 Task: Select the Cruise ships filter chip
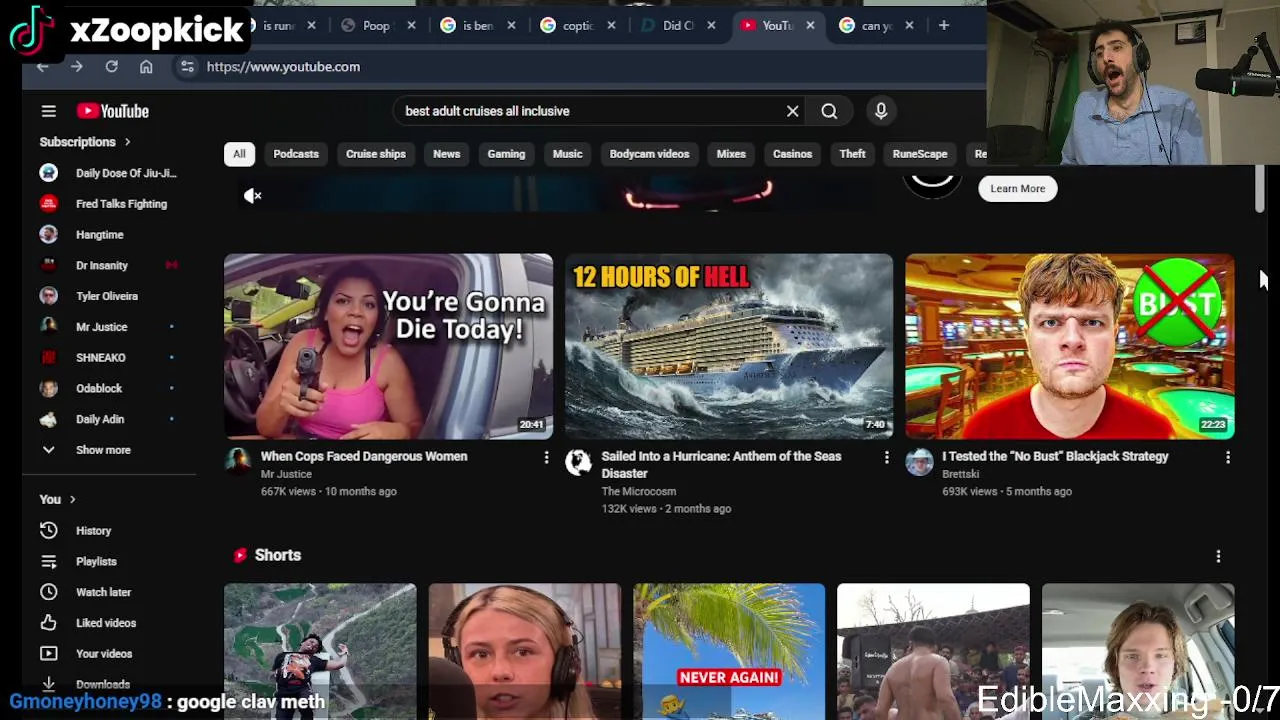coord(376,154)
